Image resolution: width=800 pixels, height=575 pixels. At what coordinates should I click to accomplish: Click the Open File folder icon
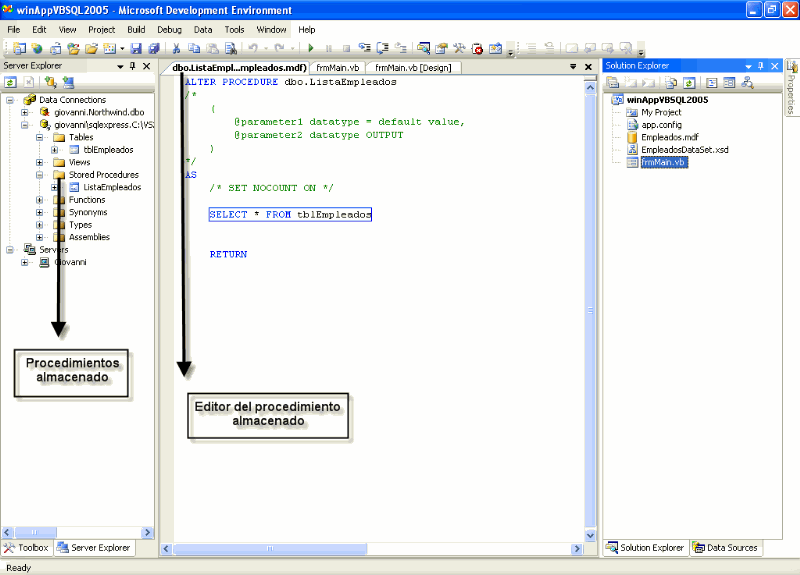pyautogui.click(x=91, y=48)
